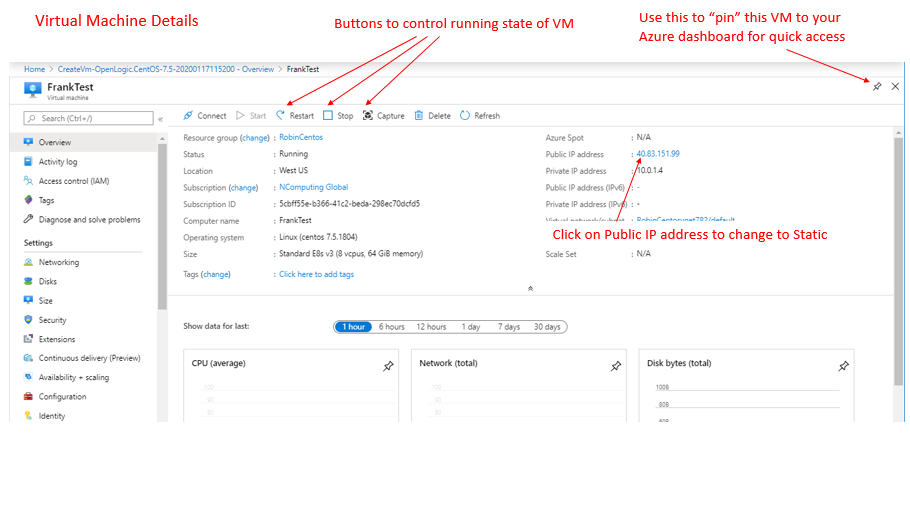Click the Subscription ID value text
The image size is (910, 512).
click(x=349, y=204)
